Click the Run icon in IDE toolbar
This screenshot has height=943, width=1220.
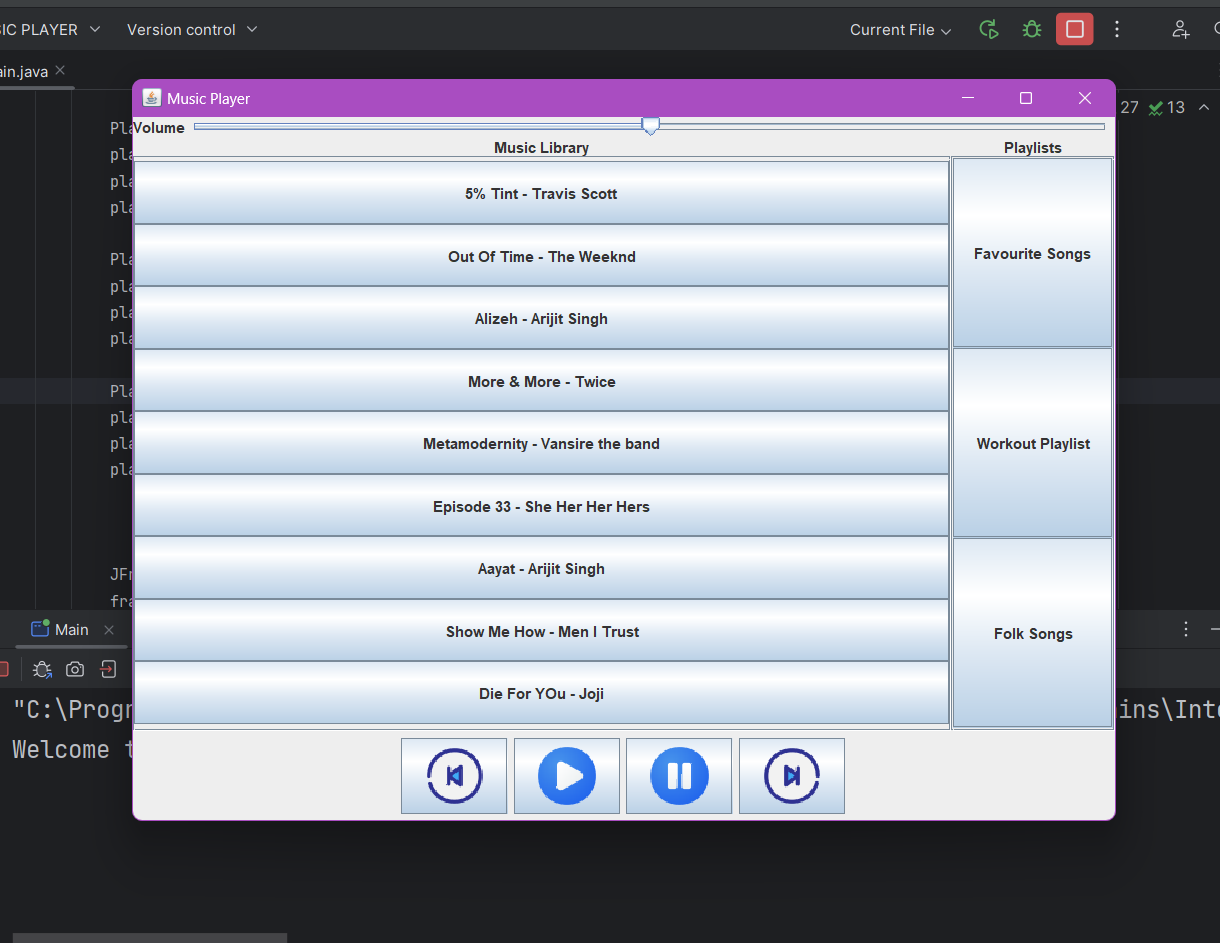pos(988,30)
